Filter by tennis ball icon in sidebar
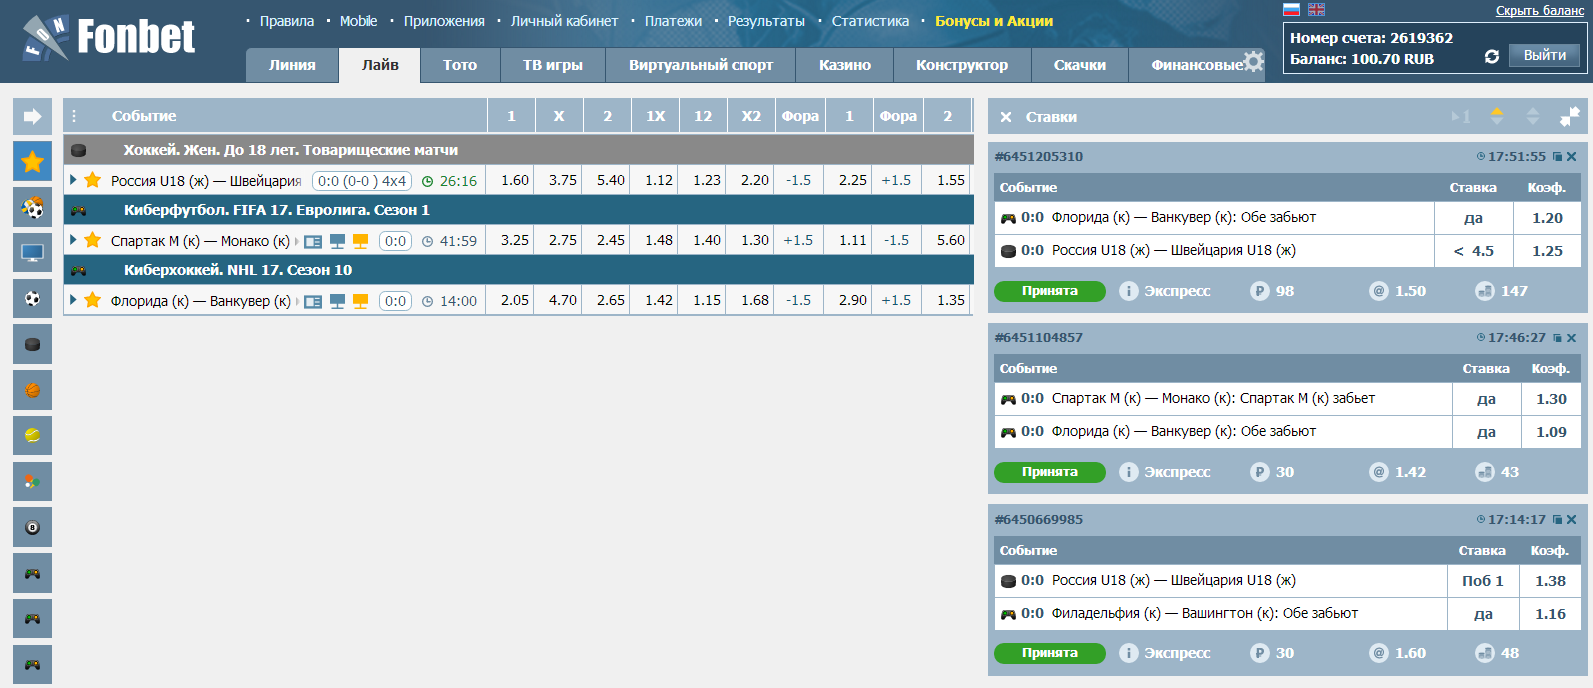Viewport: 1593px width, 688px height. pyautogui.click(x=32, y=436)
